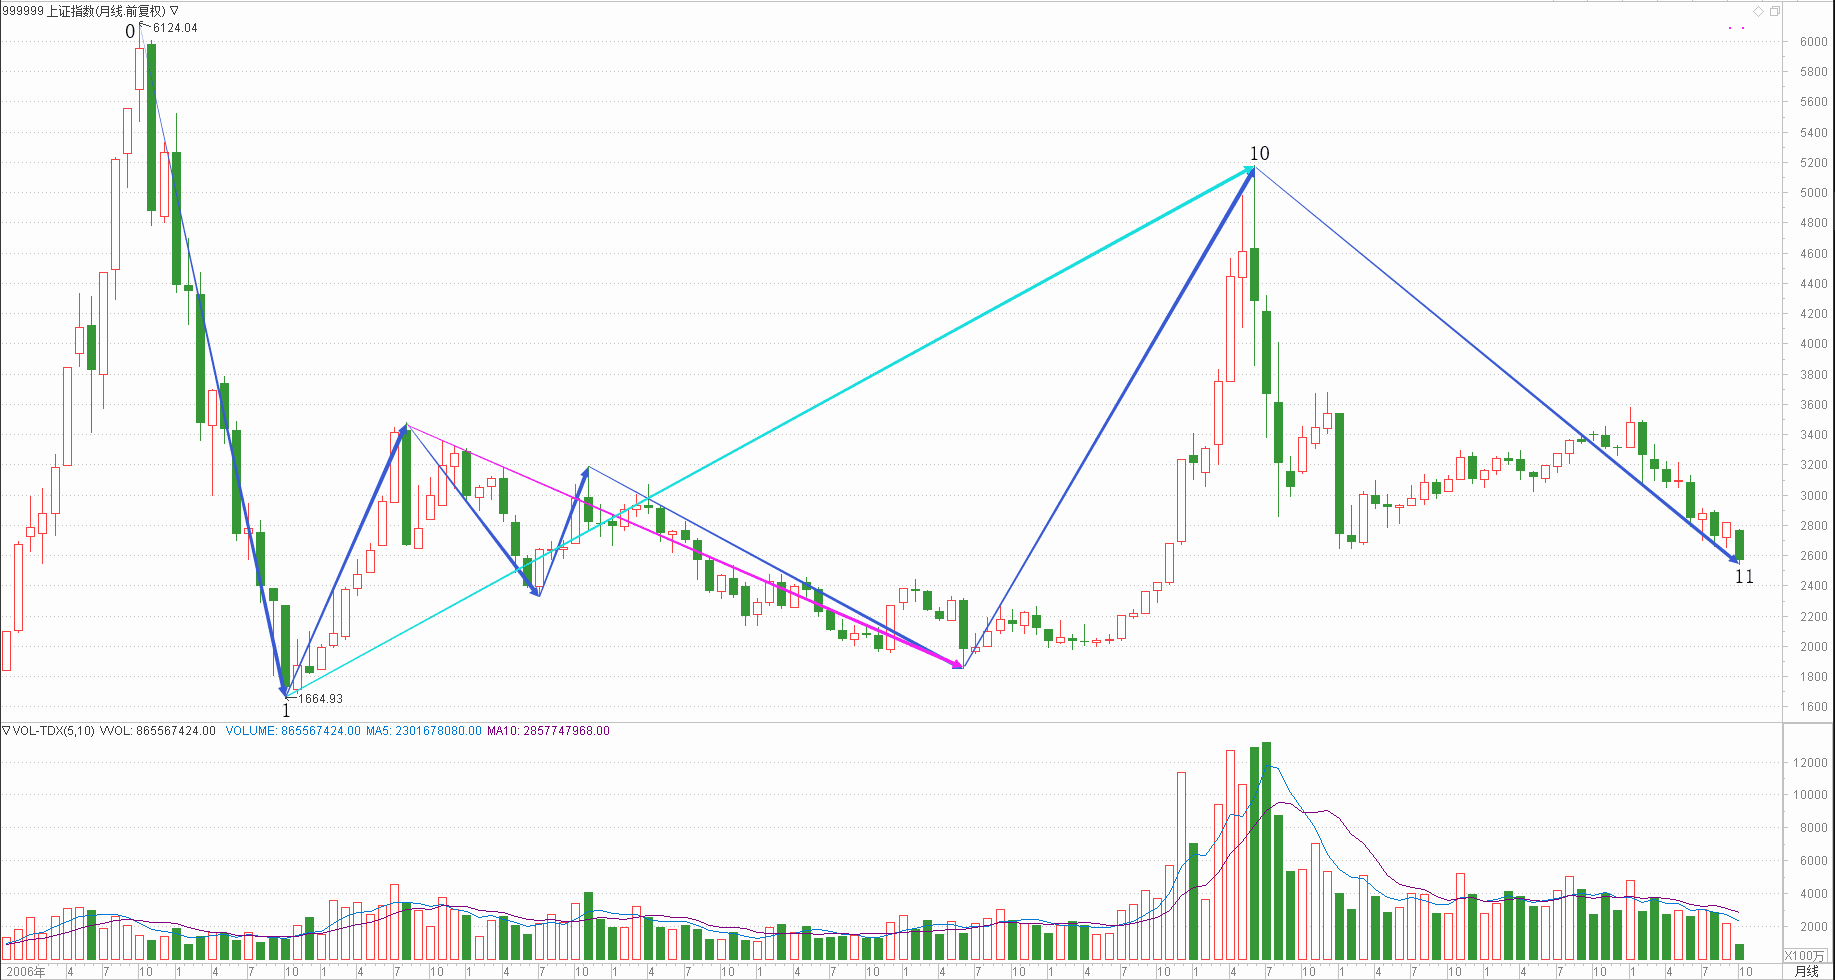The width and height of the screenshot is (1835, 980).
Task: Click the blue VOLUME value text
Action: pyautogui.click(x=293, y=731)
